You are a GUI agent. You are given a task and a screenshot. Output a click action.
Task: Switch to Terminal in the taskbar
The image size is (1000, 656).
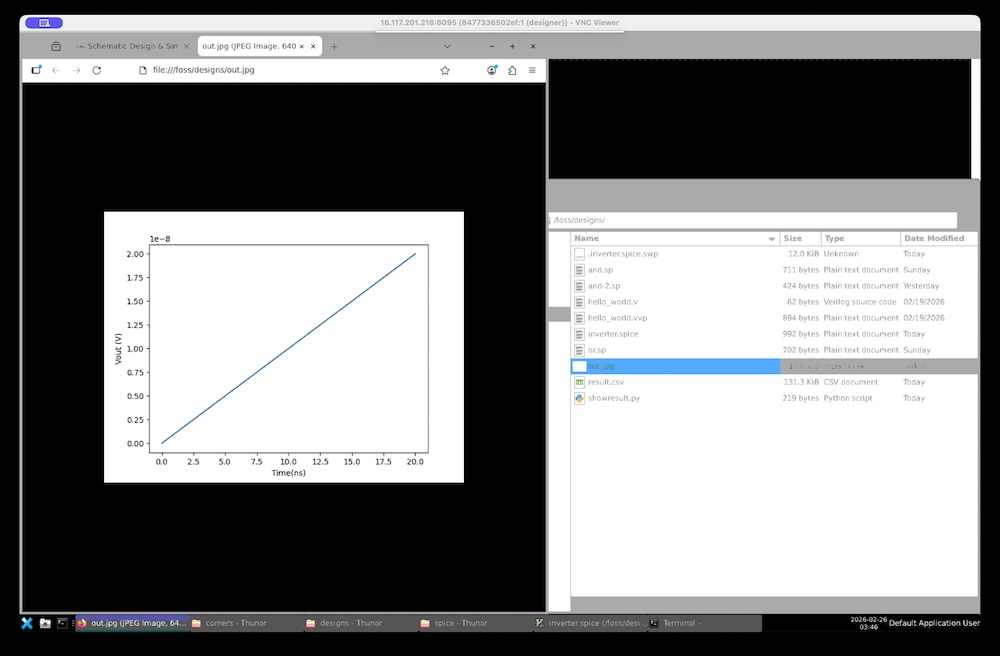(685, 623)
